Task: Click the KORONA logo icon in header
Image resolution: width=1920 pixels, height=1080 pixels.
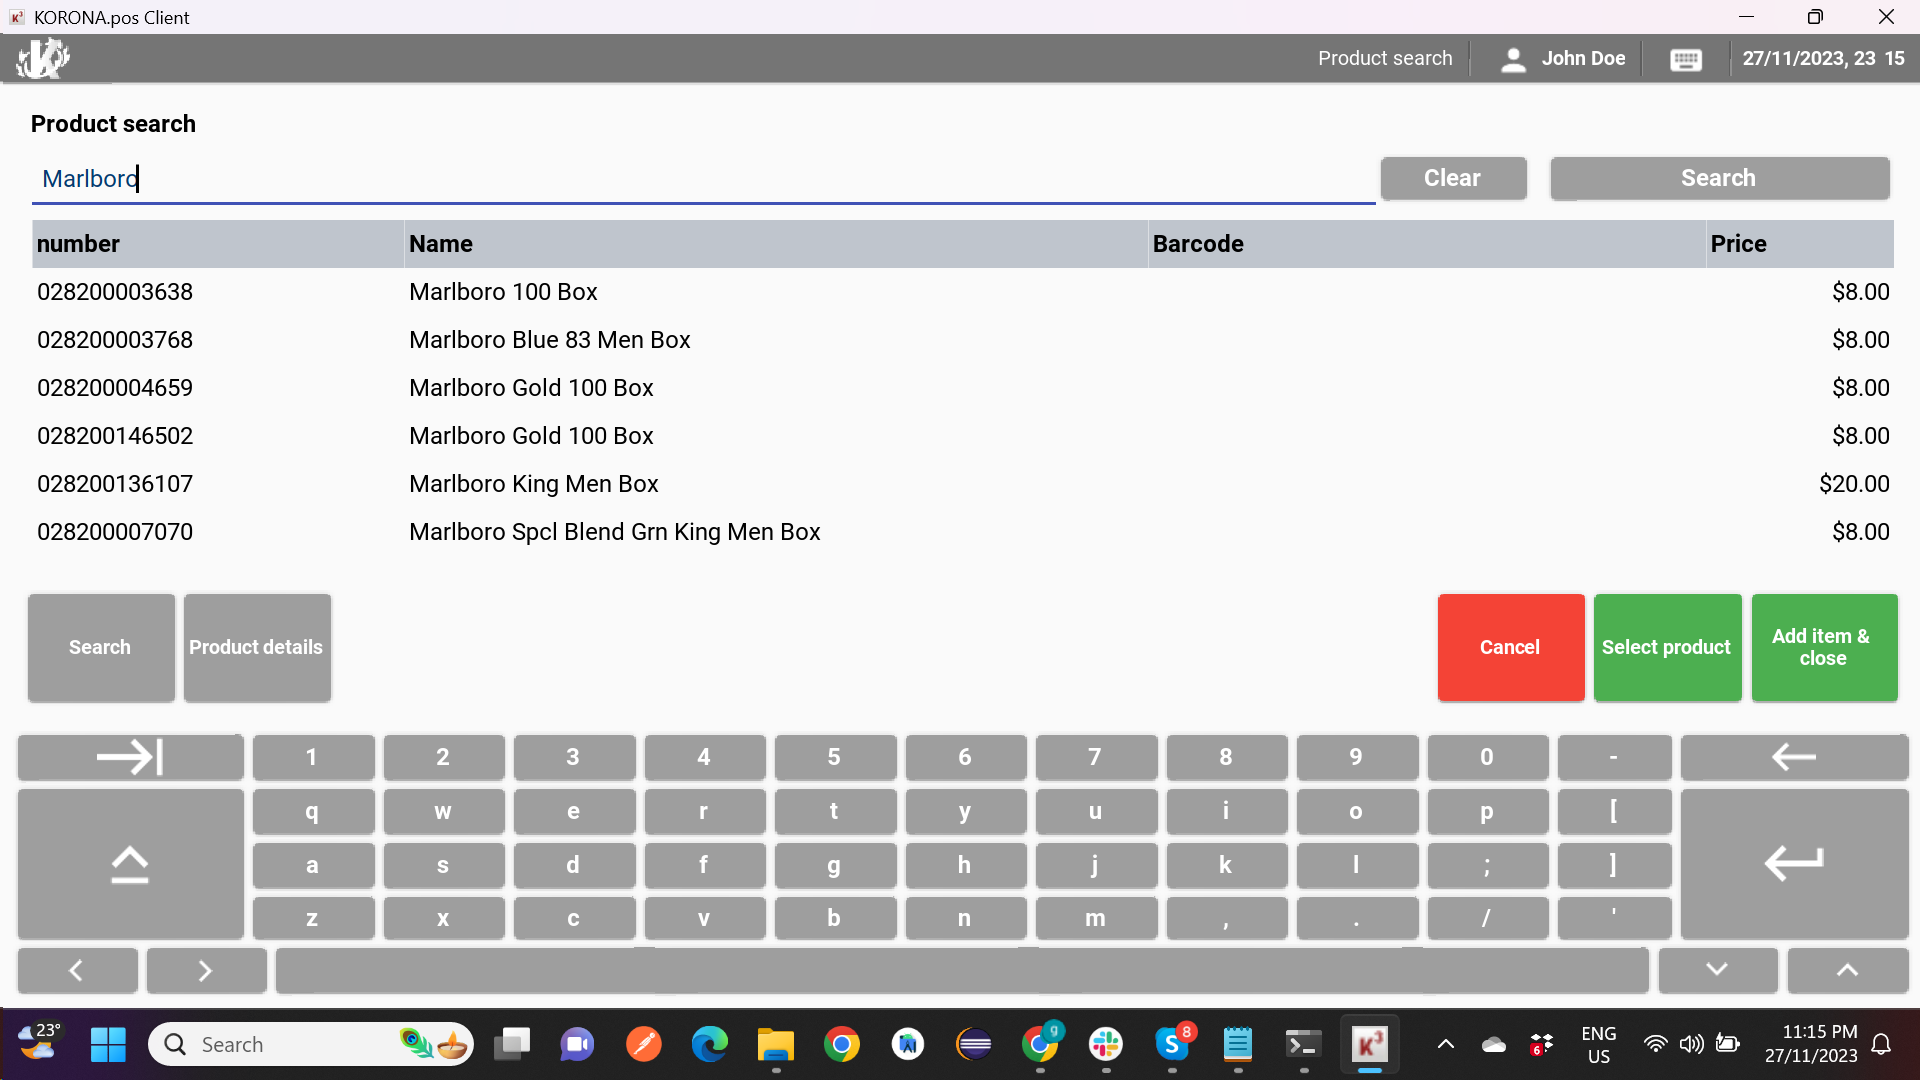Action: [43, 58]
